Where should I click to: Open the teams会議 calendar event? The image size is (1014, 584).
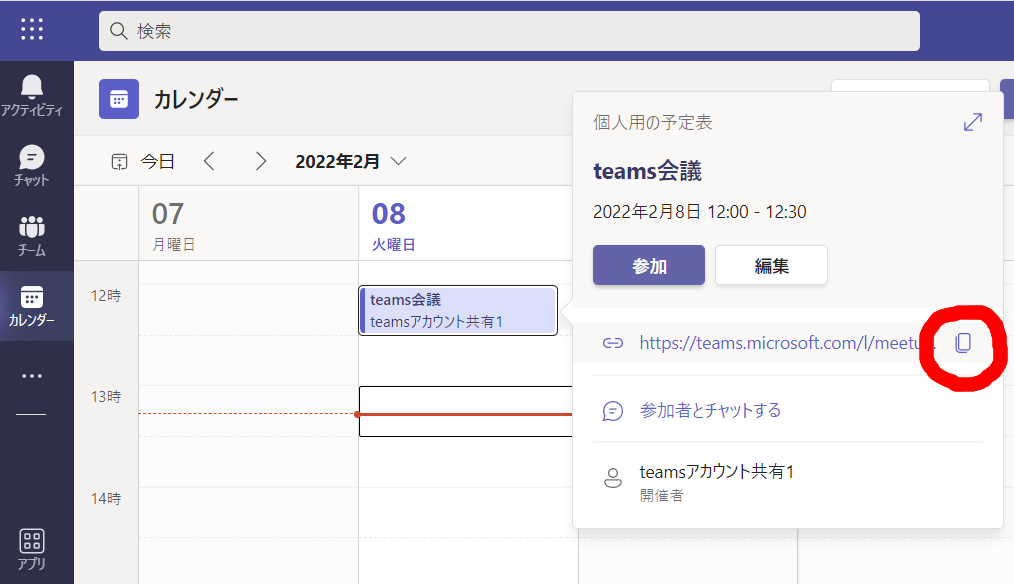458,310
